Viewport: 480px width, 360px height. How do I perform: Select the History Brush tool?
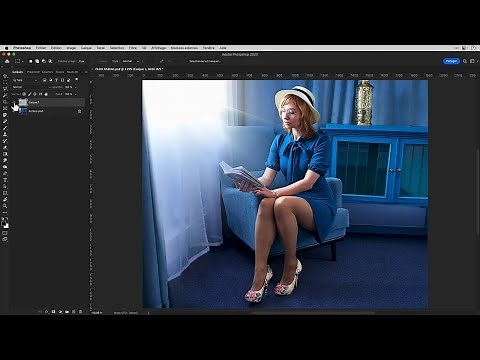(x=5, y=141)
